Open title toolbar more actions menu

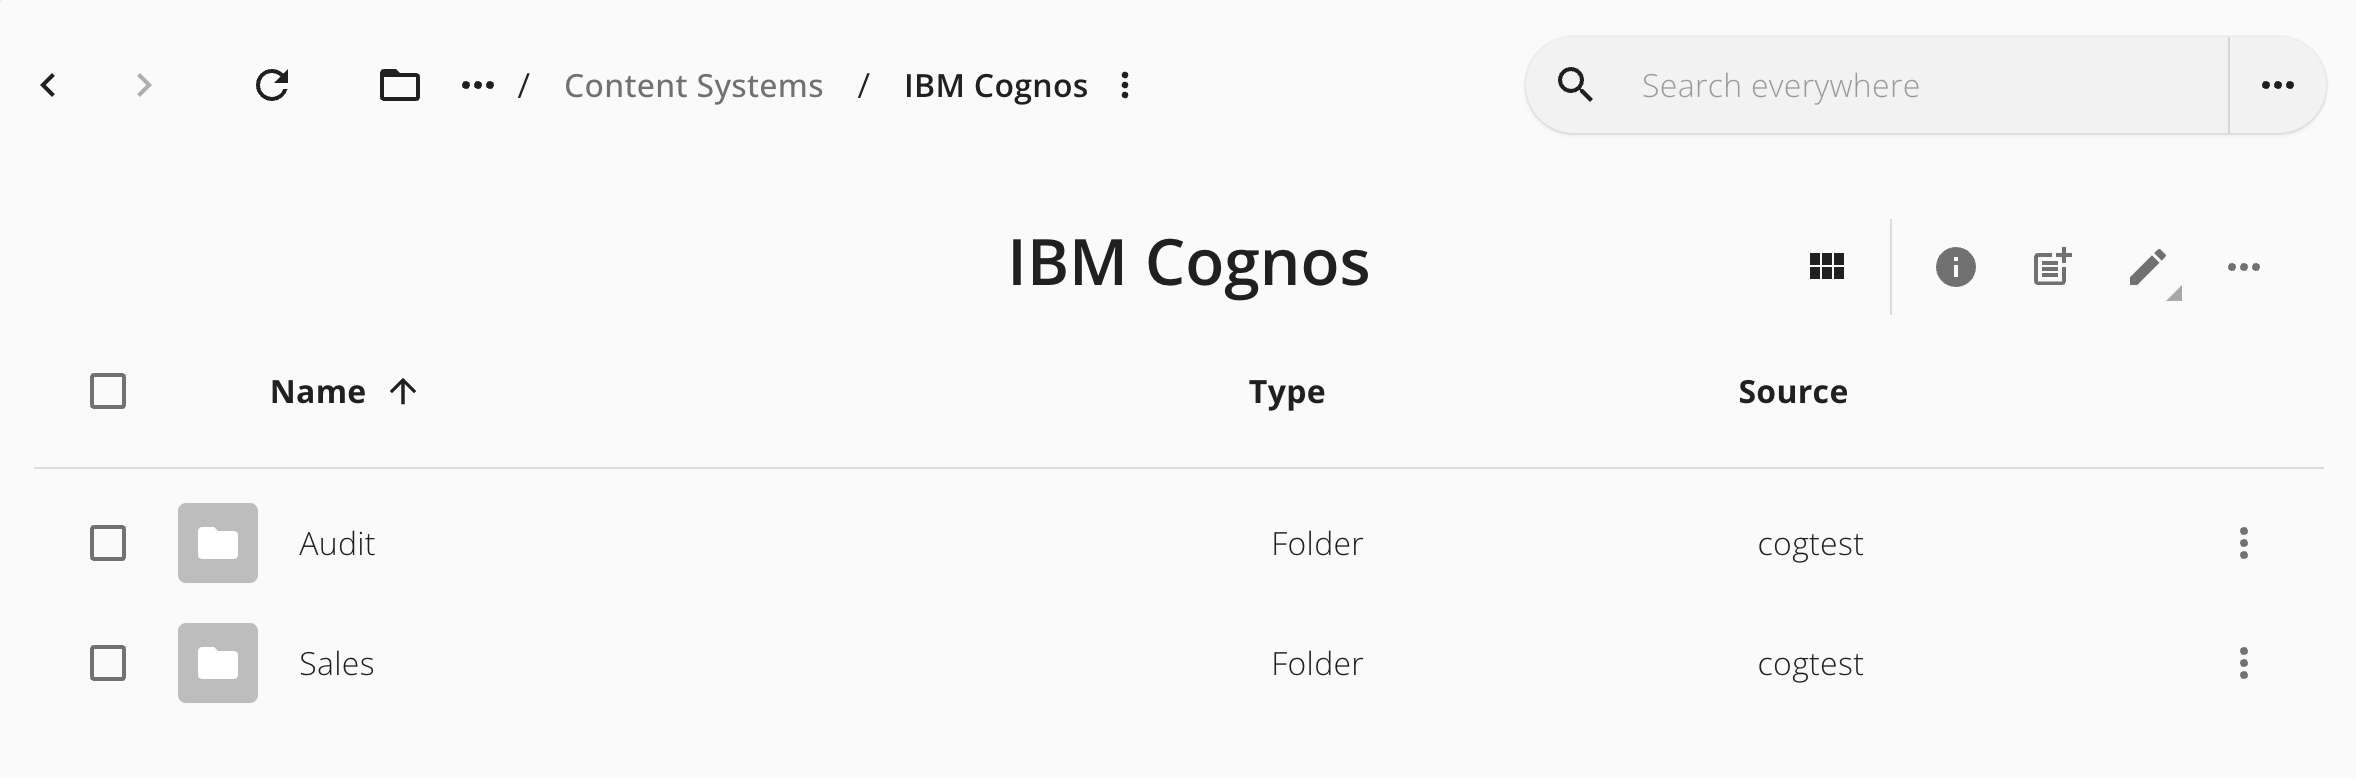pyautogui.click(x=2244, y=267)
